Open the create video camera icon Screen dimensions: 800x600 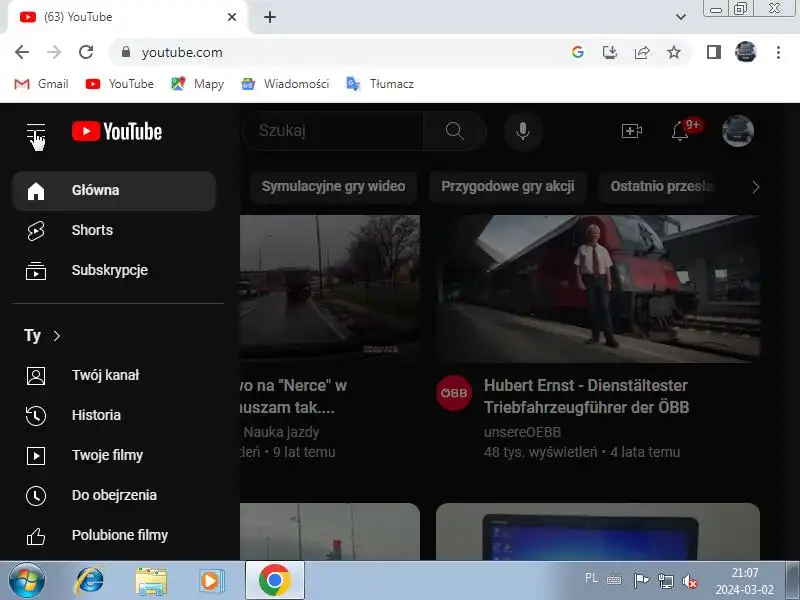(x=632, y=131)
